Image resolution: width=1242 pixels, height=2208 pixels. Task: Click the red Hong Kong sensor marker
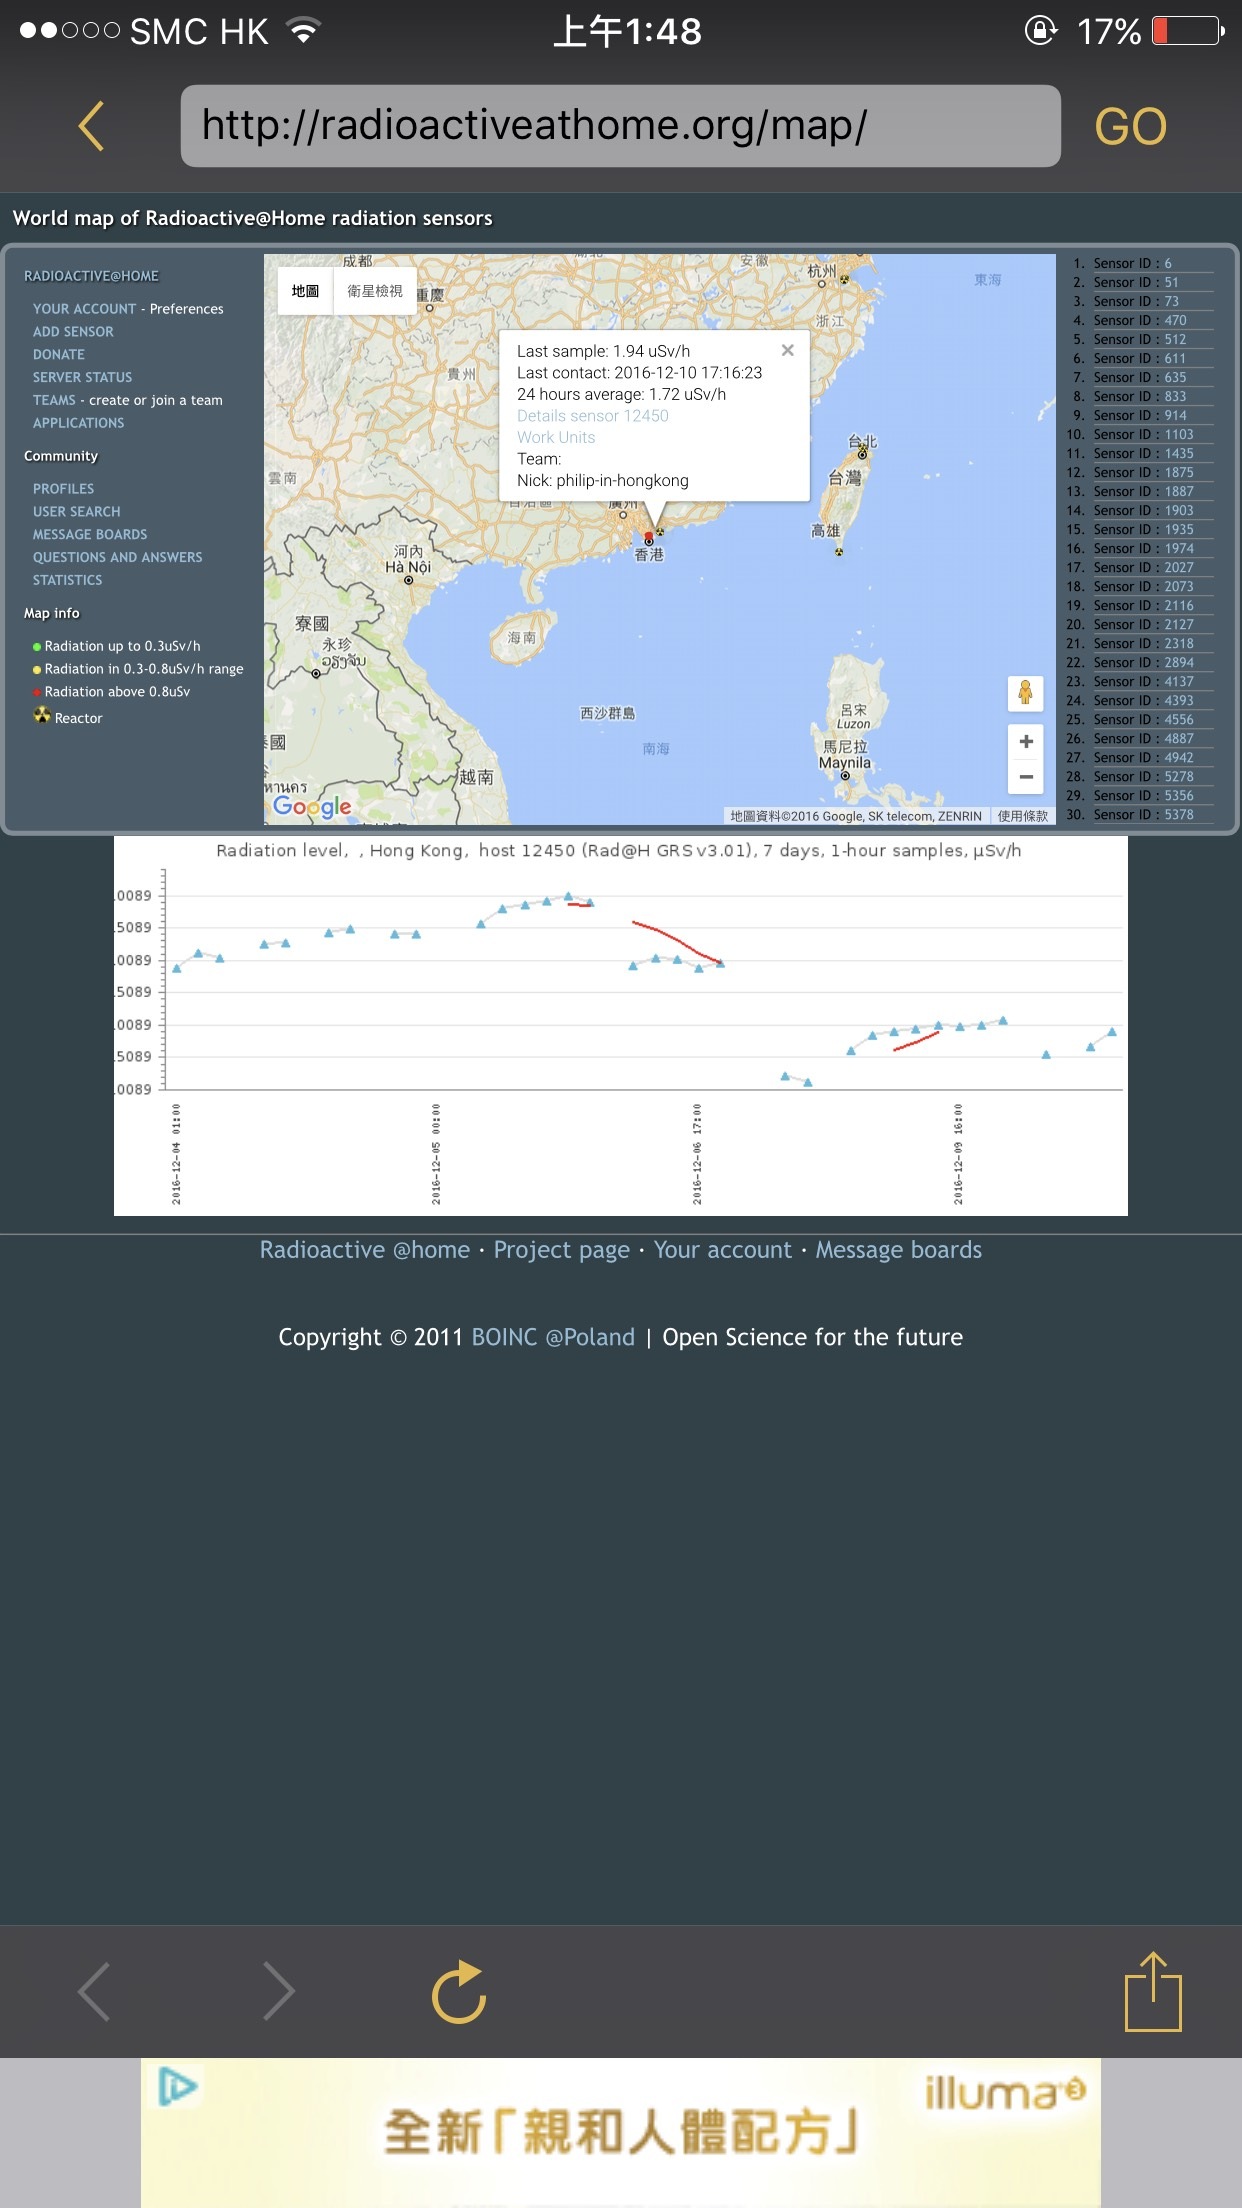coord(648,537)
